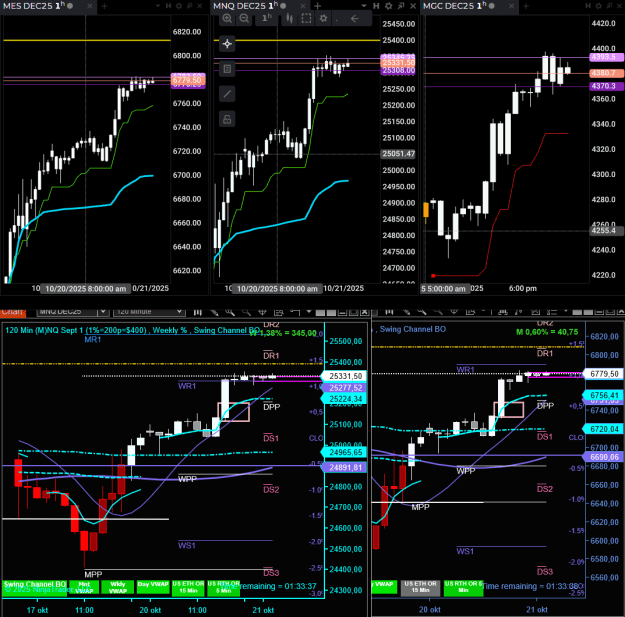
Task: Add a new tab in the MNQ panel
Action: 317,6
